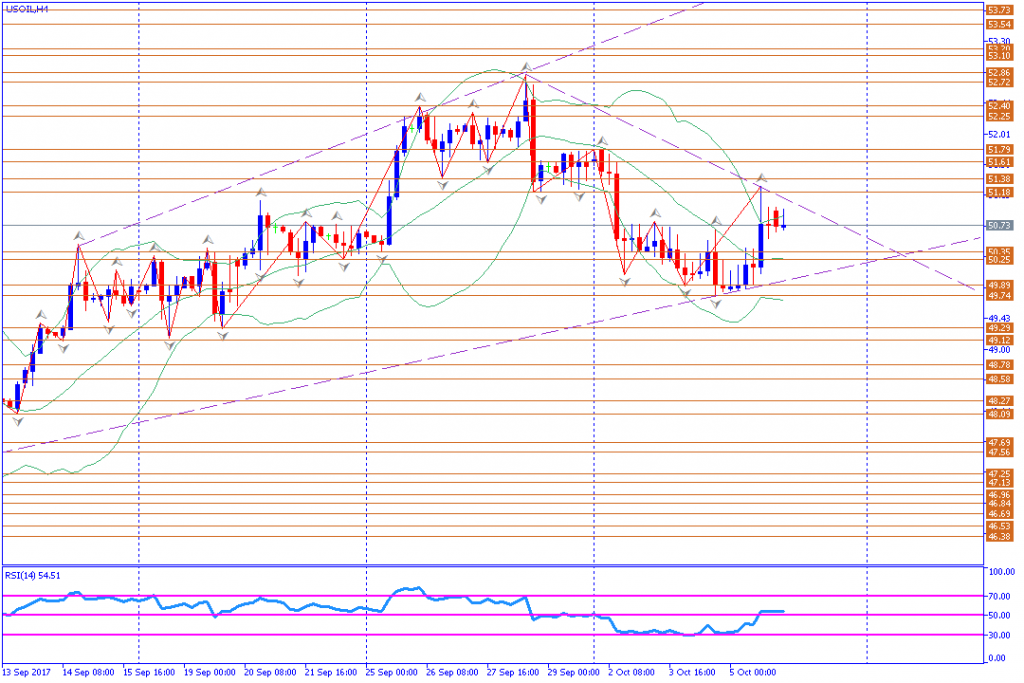The width and height of the screenshot is (1024, 683).
Task: Click the 25 Sep 00:00 time axis label
Action: (x=392, y=672)
